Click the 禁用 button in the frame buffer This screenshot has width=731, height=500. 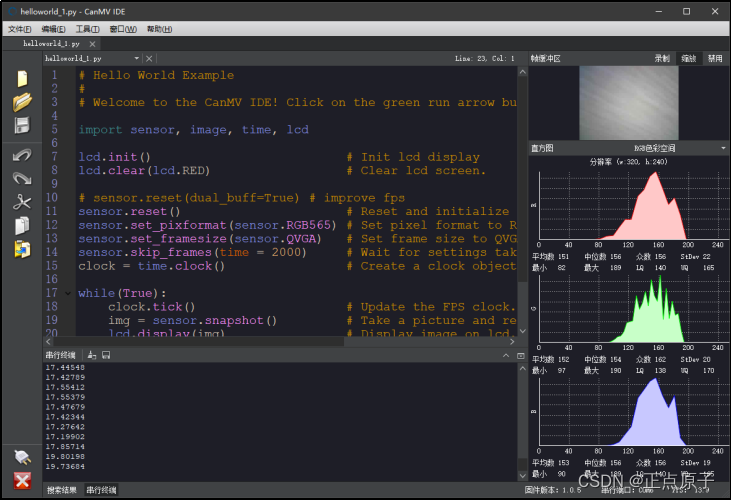click(715, 58)
